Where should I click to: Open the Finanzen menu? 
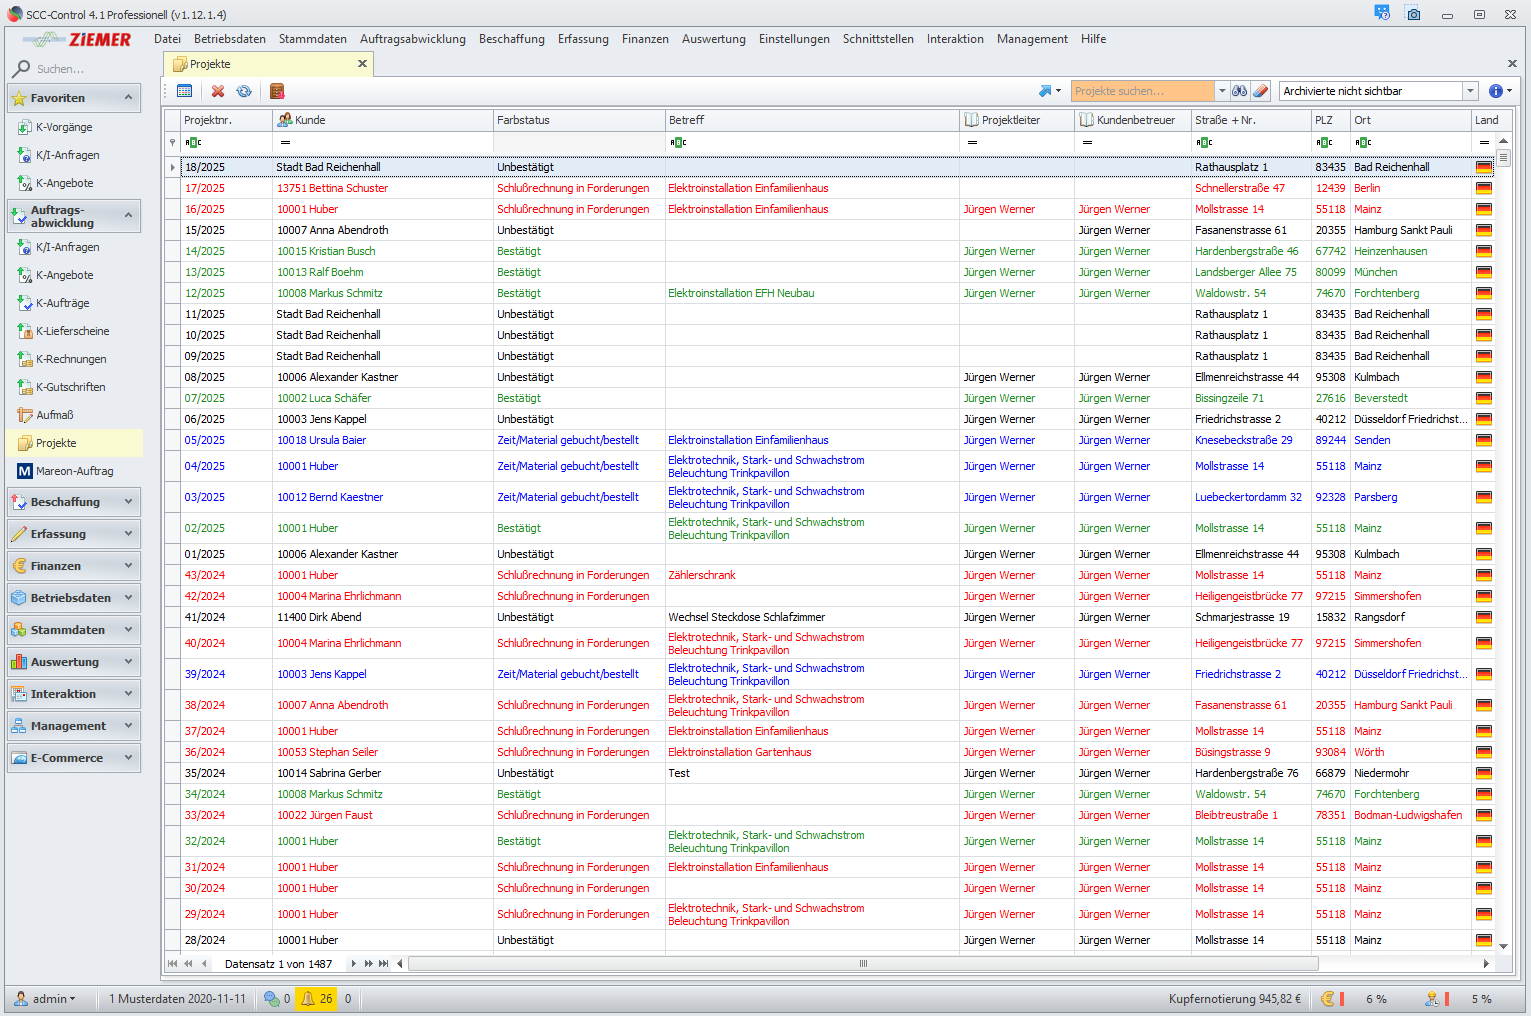tap(645, 39)
